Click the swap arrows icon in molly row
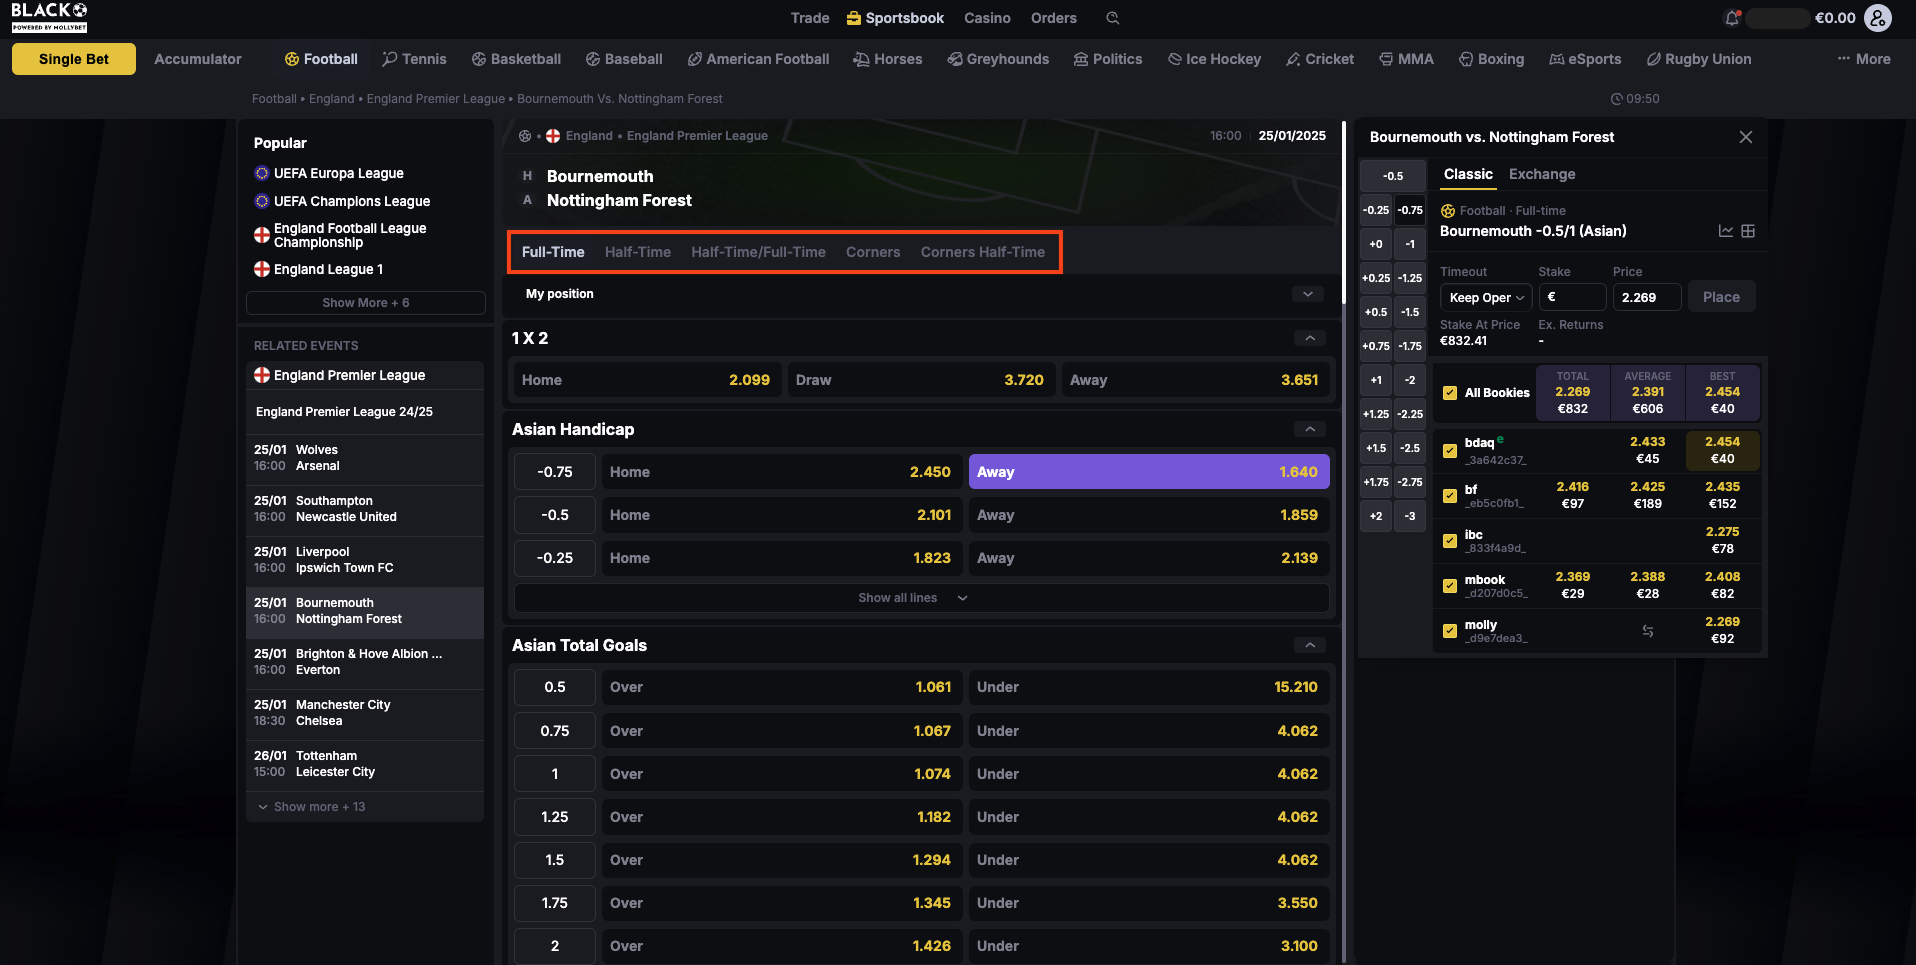Viewport: 1916px width, 965px height. pyautogui.click(x=1647, y=631)
